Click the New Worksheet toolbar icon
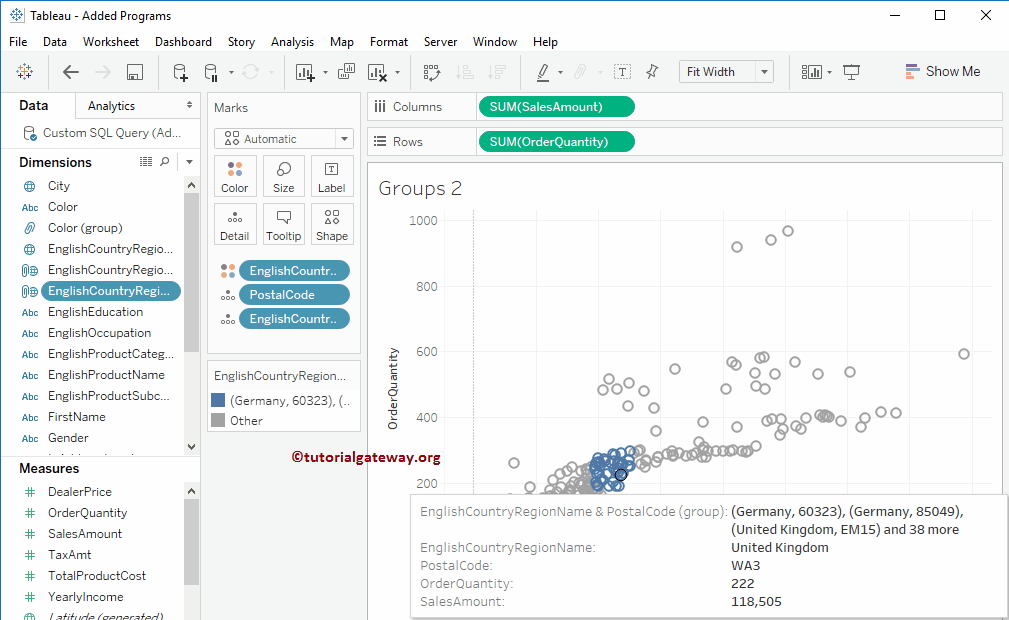 304,72
